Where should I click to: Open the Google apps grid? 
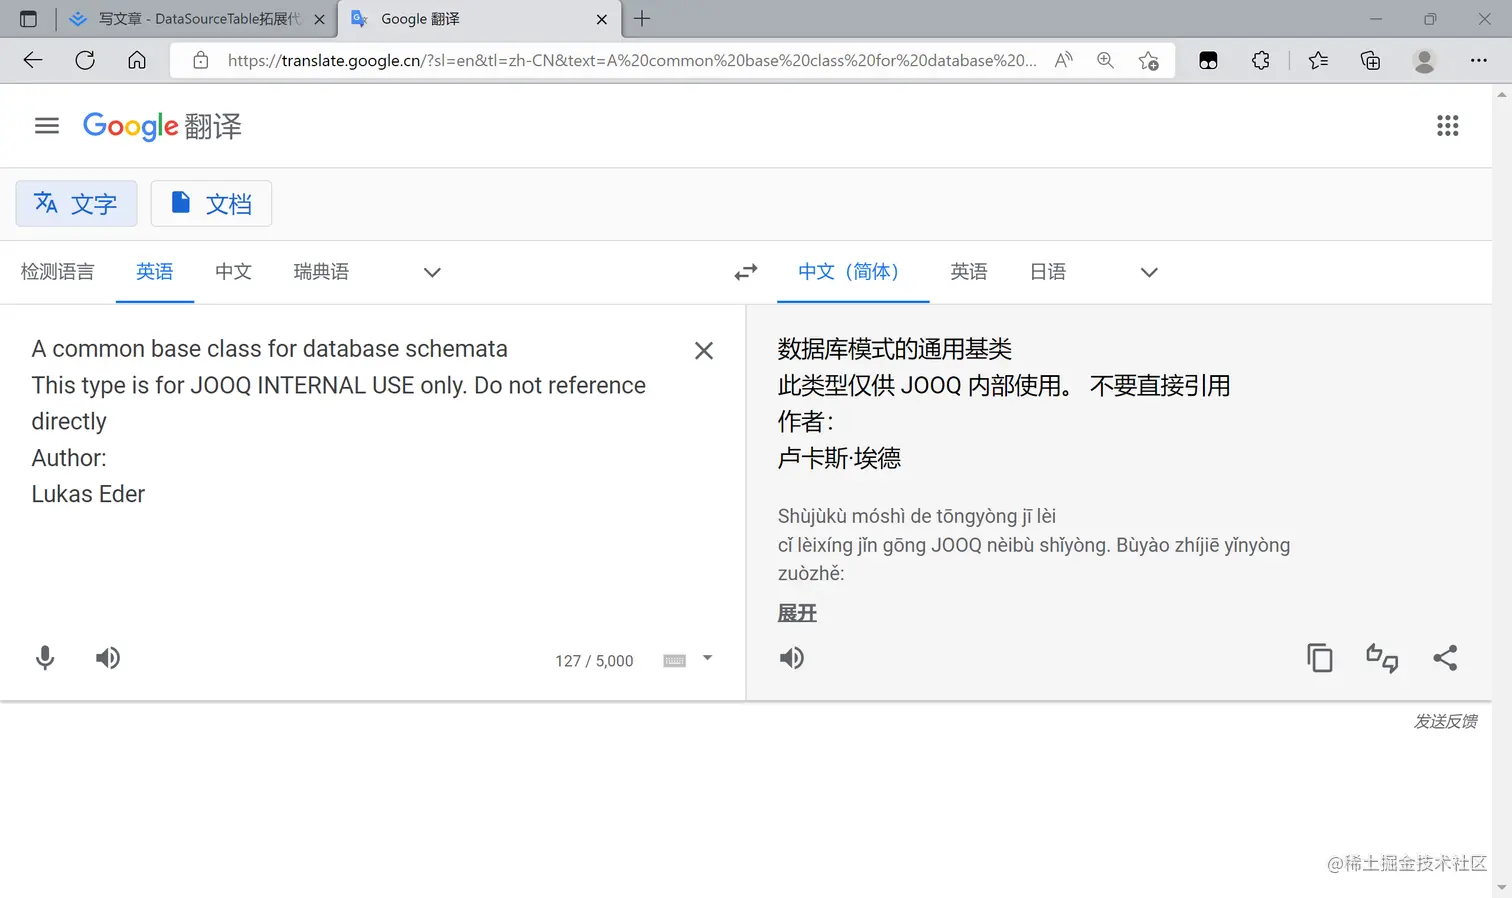click(x=1447, y=126)
